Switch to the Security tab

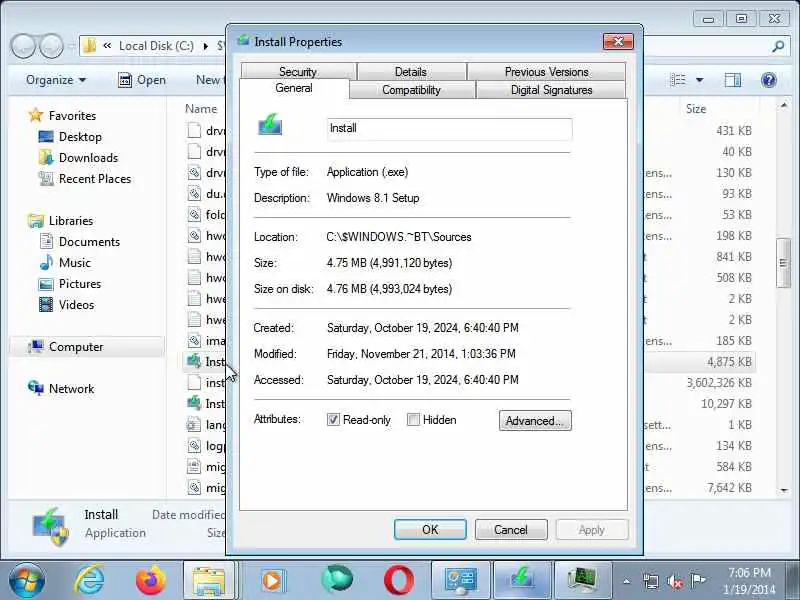tap(298, 71)
